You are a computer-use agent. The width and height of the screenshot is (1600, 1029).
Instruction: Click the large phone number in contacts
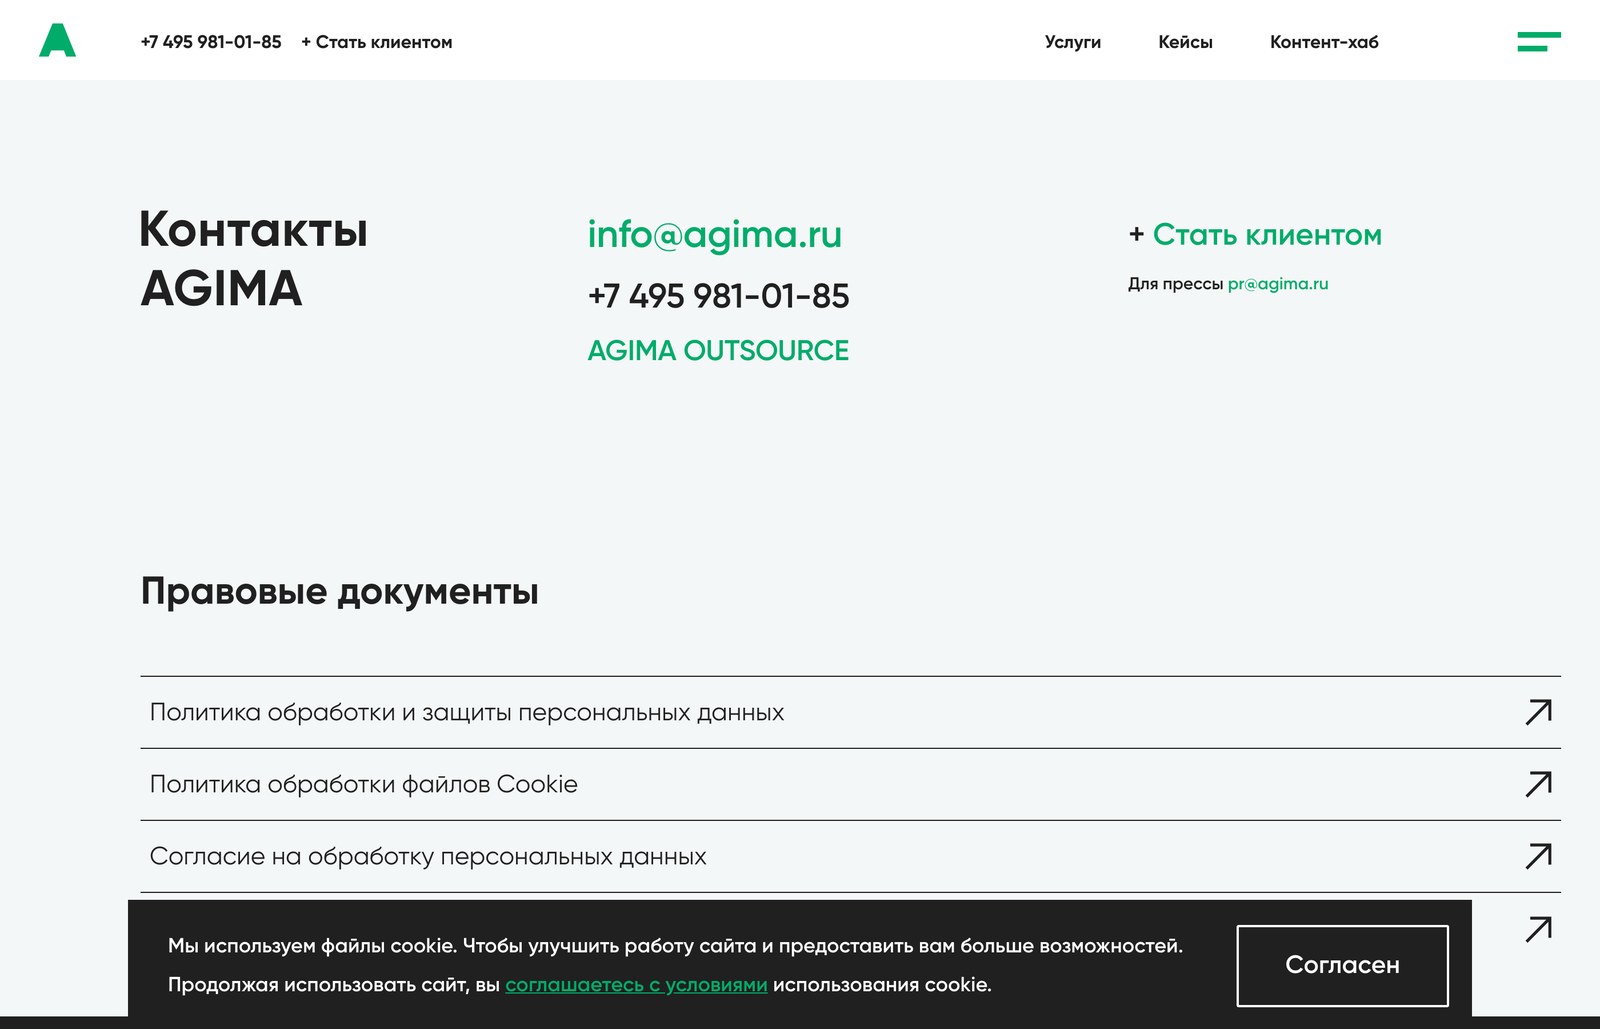coord(718,296)
